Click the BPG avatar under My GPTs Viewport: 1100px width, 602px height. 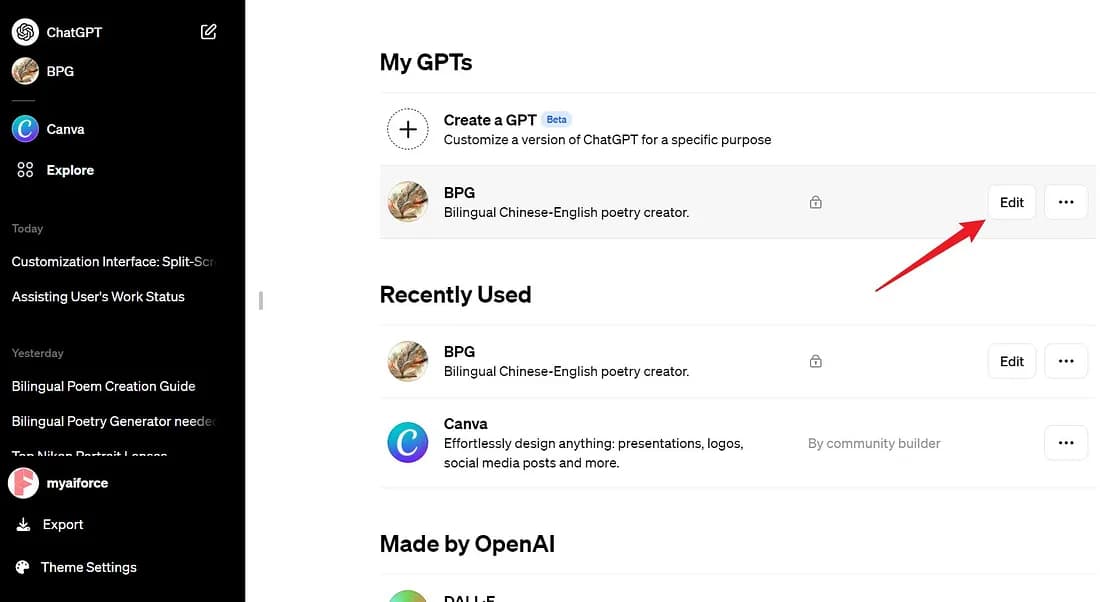tap(408, 202)
